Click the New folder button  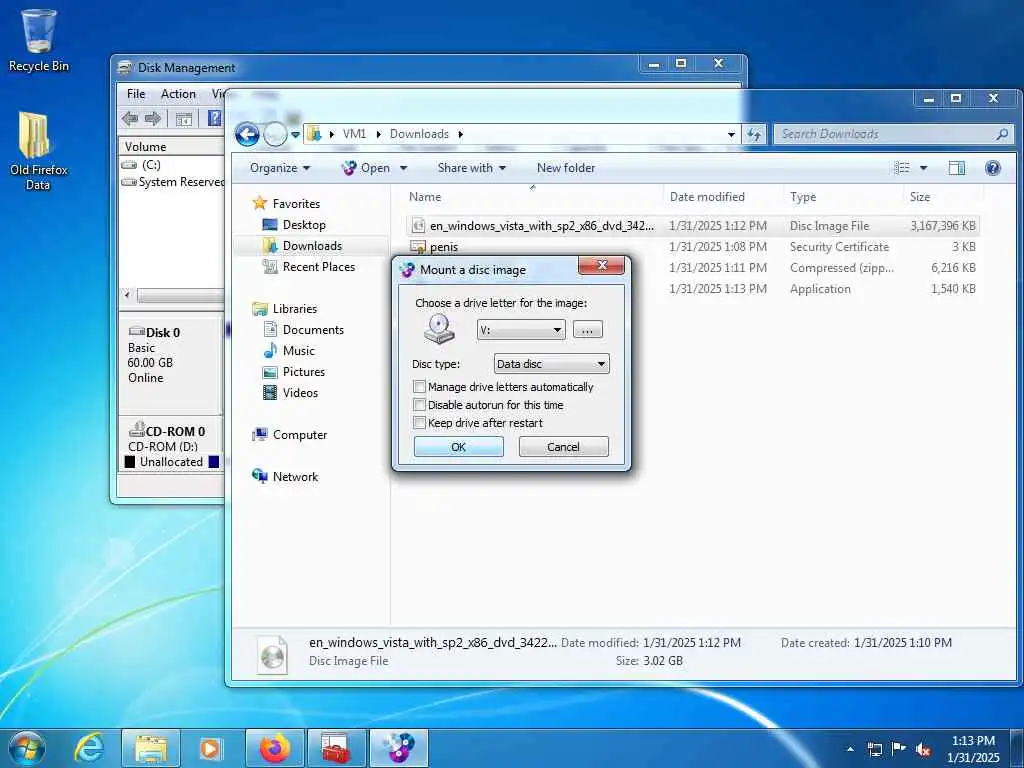coord(566,168)
